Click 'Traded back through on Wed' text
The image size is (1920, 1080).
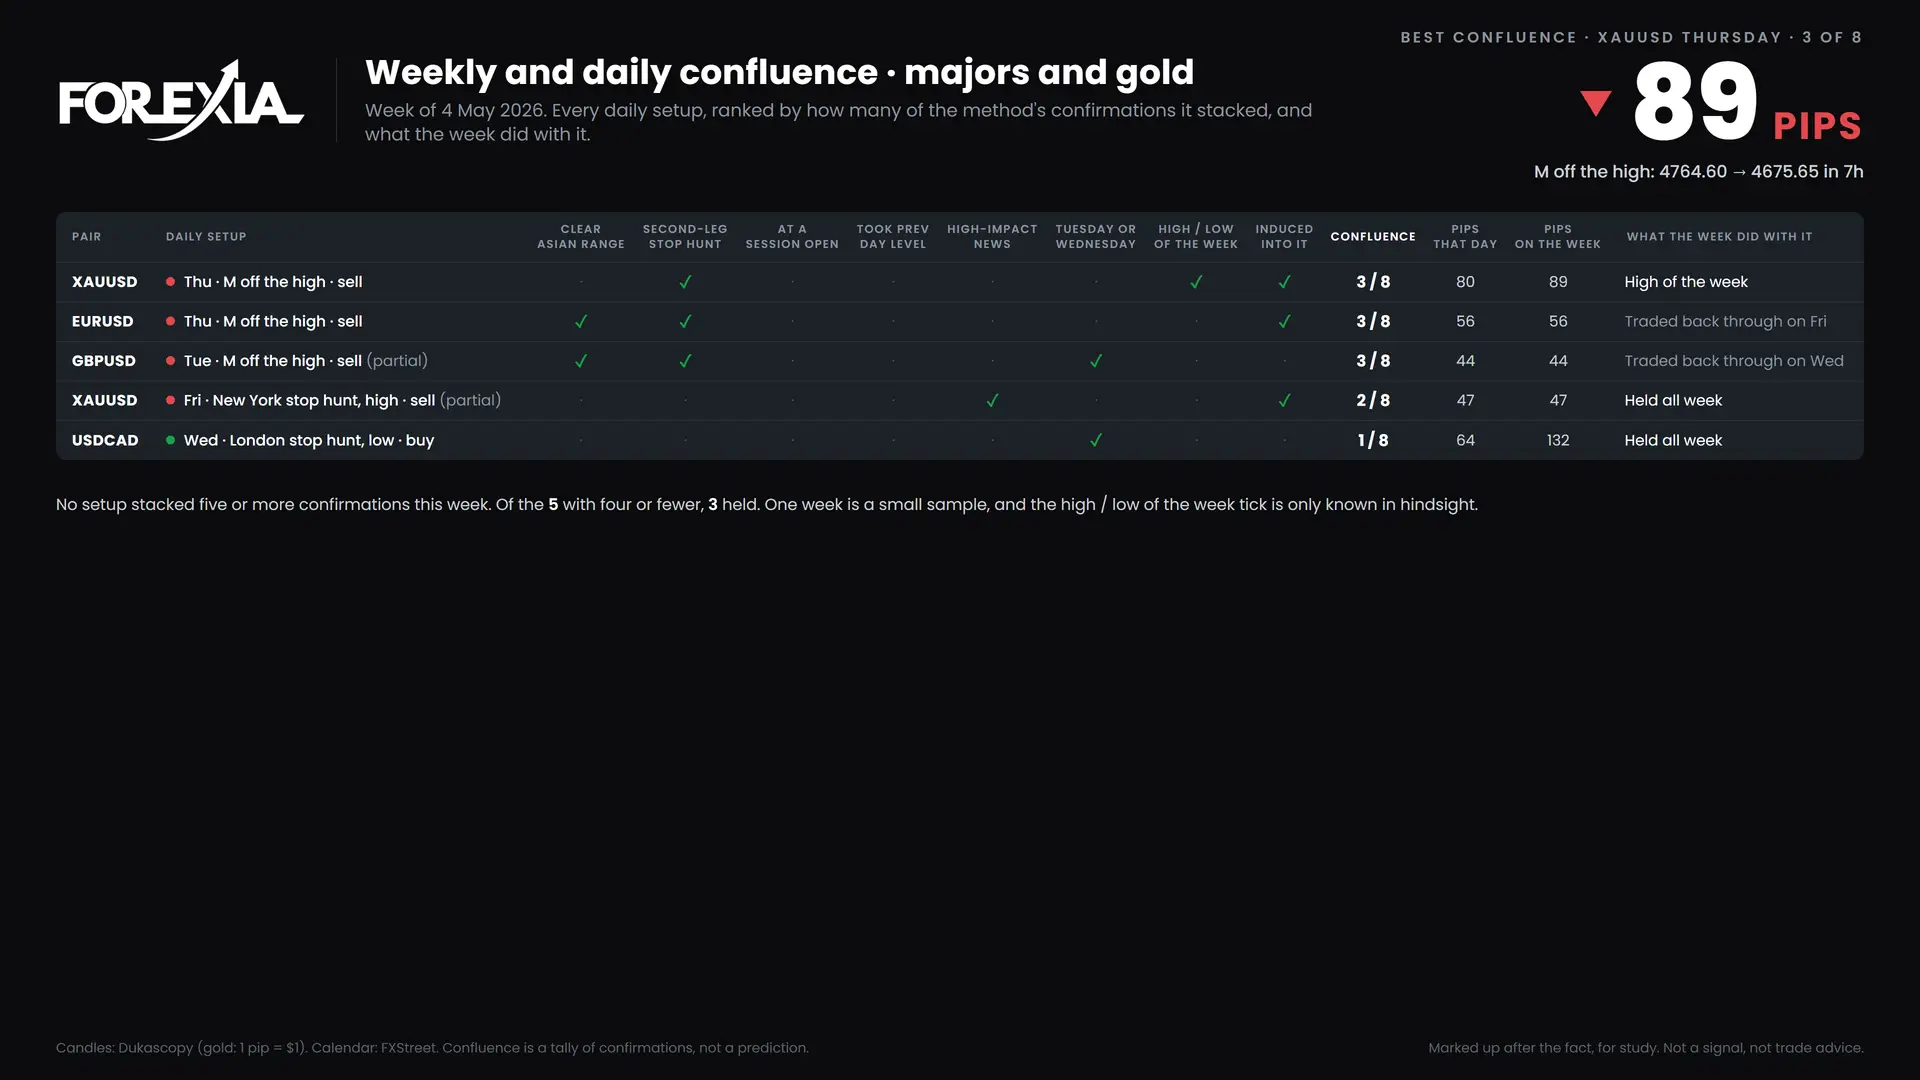point(1734,361)
